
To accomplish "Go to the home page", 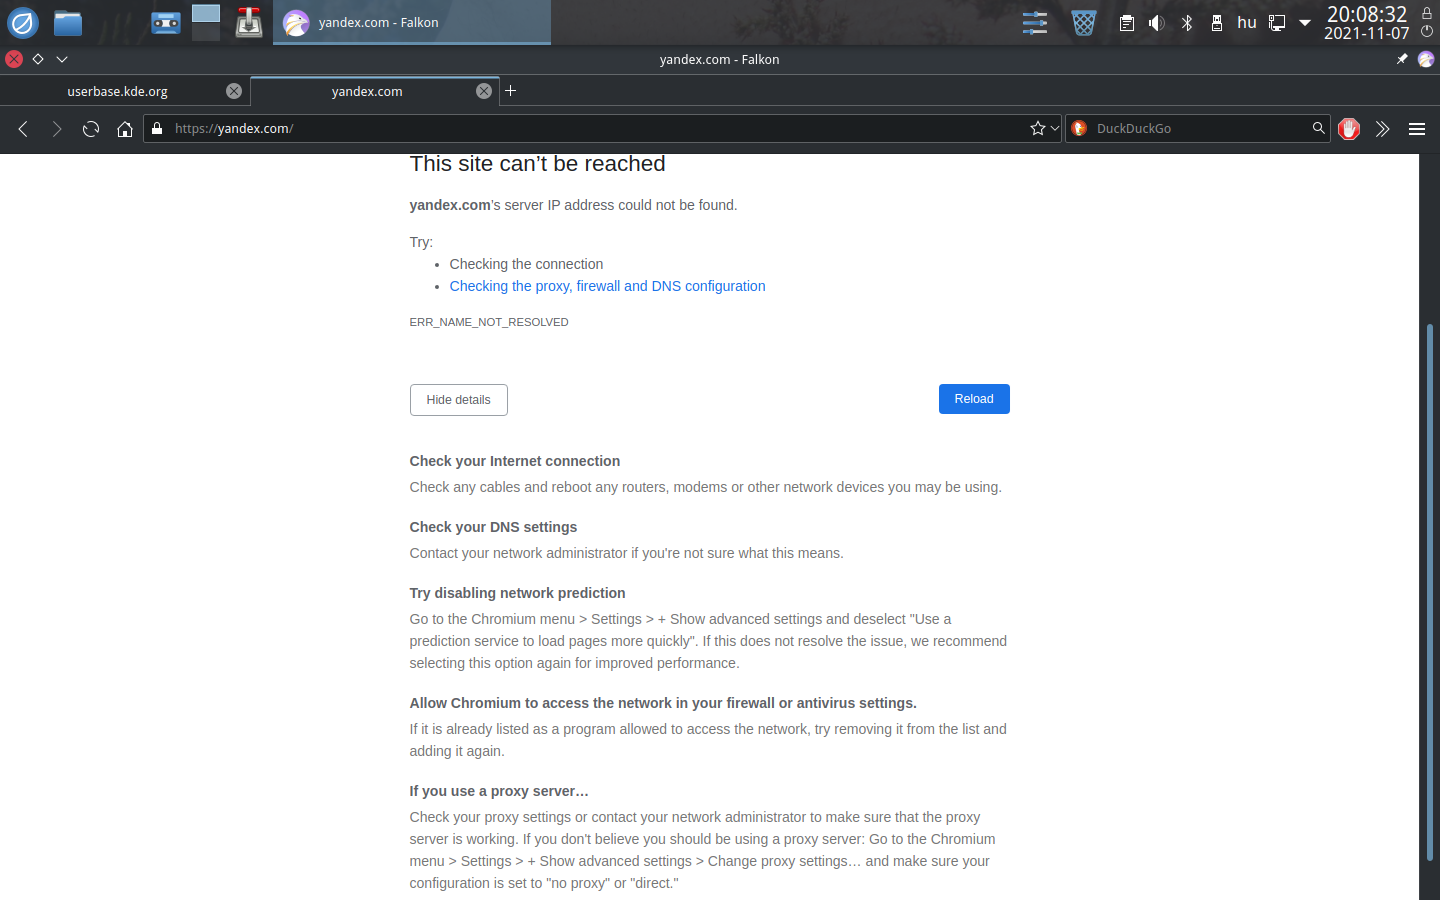I will 125,128.
